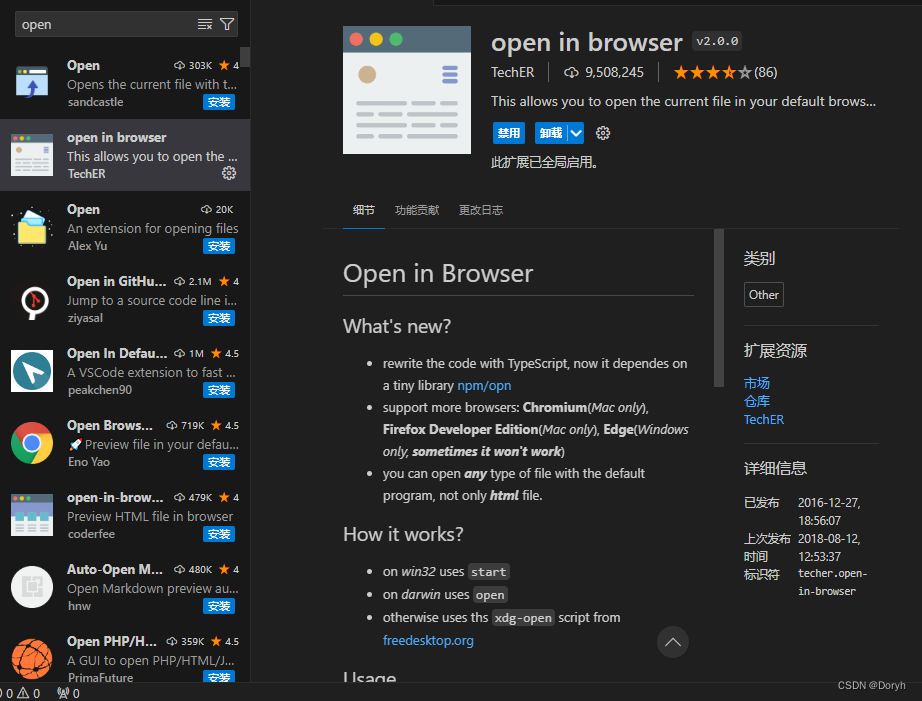The image size is (922, 701).
Task: Click the sandcastle Open extension icon
Action: [32, 82]
